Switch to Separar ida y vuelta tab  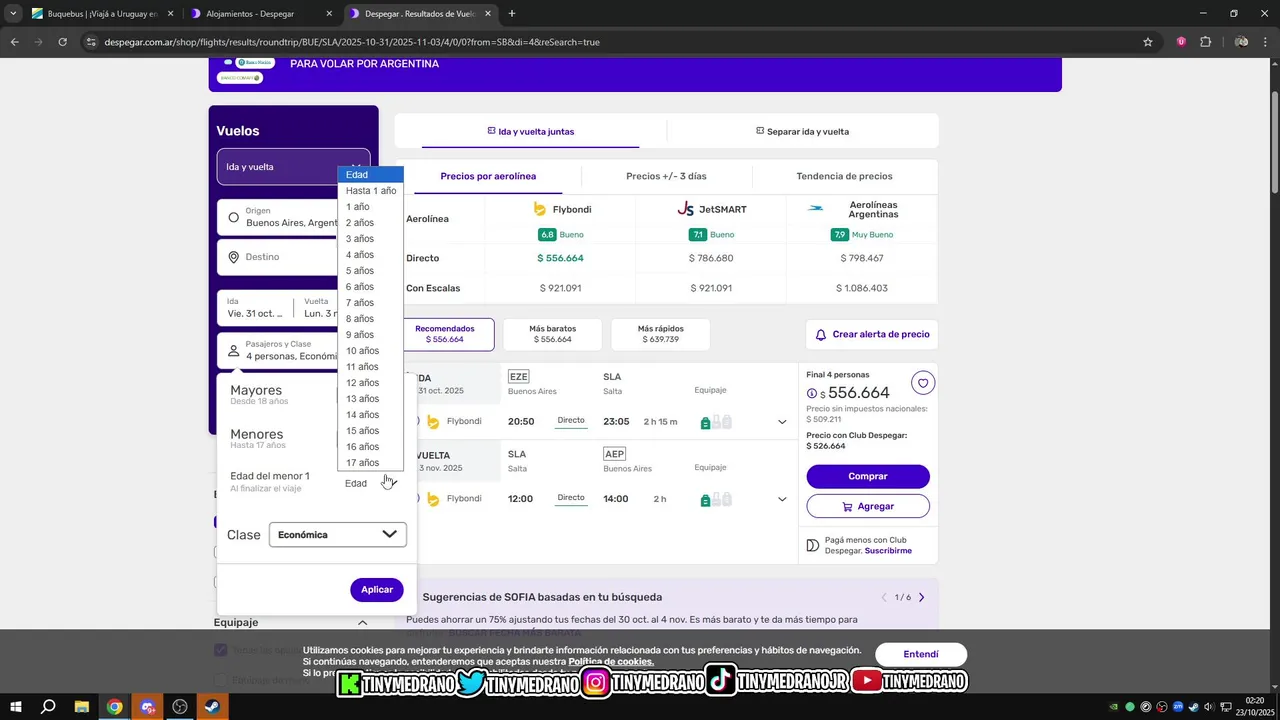[x=803, y=131]
